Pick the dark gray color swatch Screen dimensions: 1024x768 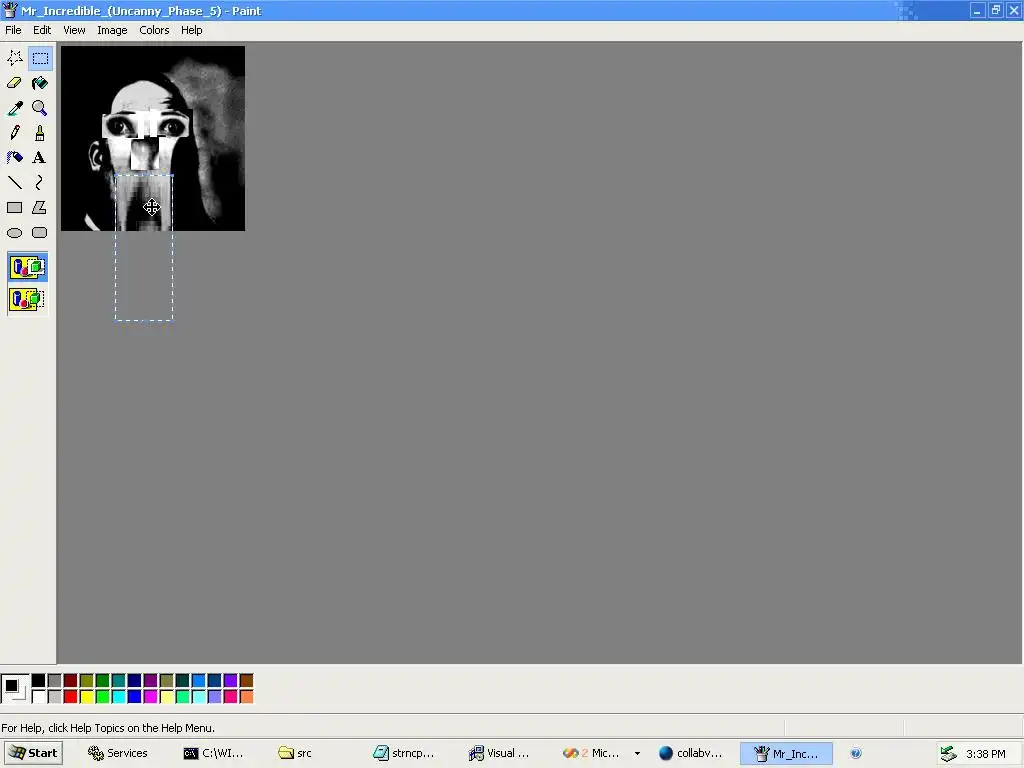pyautogui.click(x=54, y=681)
